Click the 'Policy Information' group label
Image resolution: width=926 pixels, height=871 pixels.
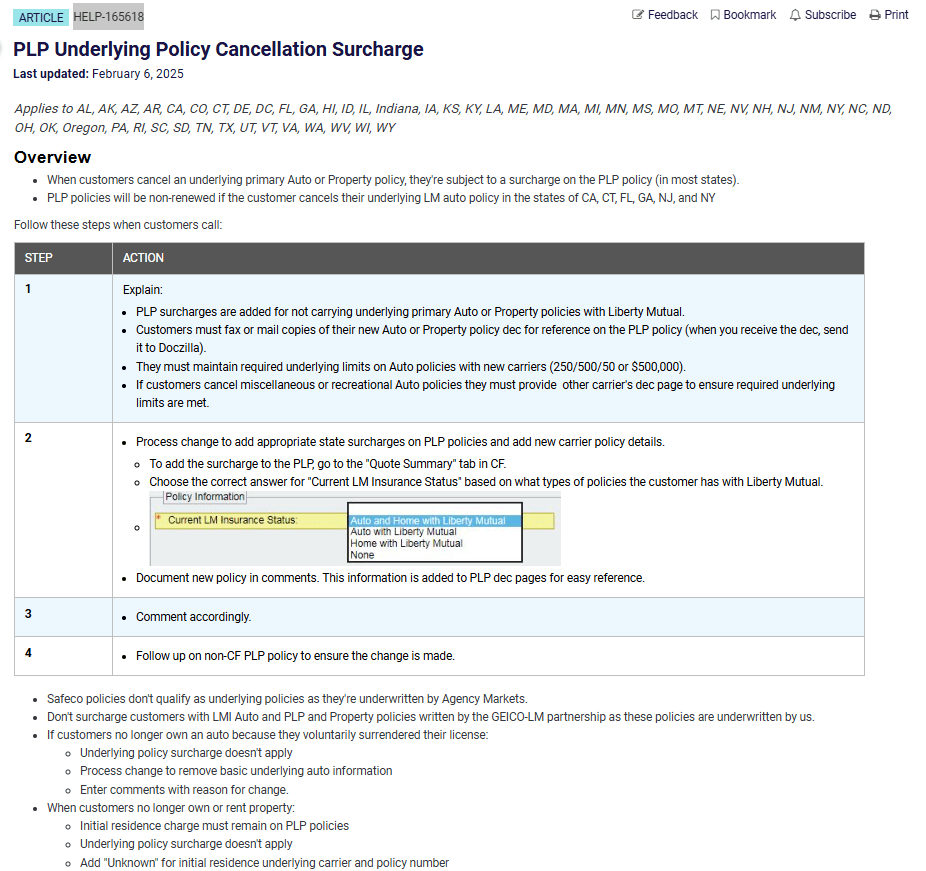tap(204, 497)
